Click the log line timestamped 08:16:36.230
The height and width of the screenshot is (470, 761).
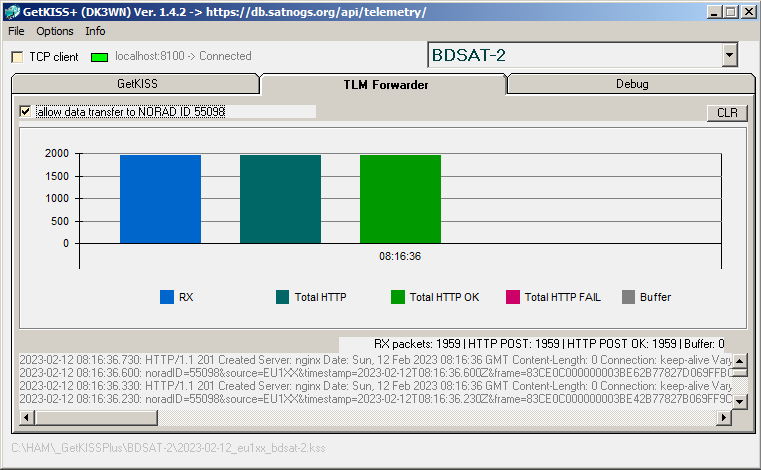[375, 399]
